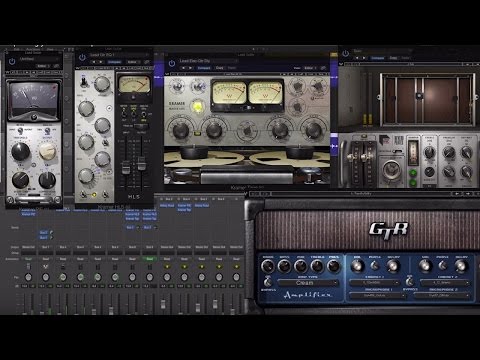The width and height of the screenshot is (480, 360).
Task: Click the Compare button in chamber plugin header
Action: coord(378,58)
